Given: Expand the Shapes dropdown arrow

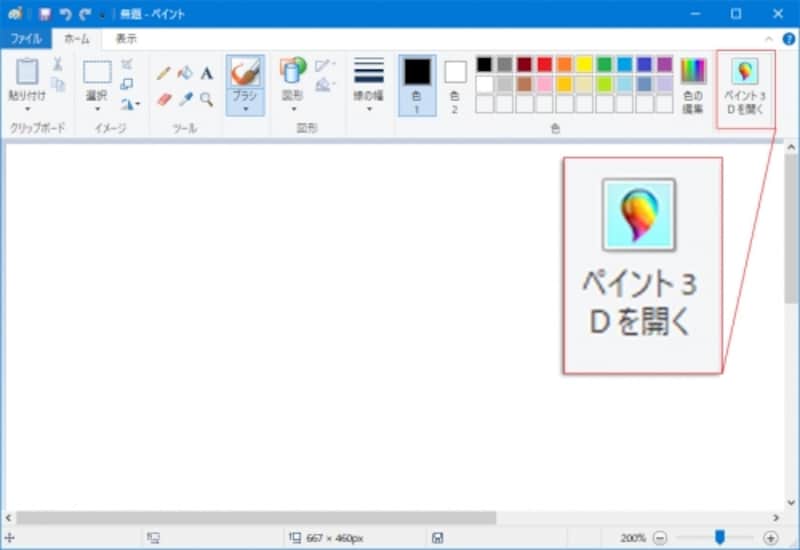Looking at the screenshot, I should pyautogui.click(x=293, y=109).
